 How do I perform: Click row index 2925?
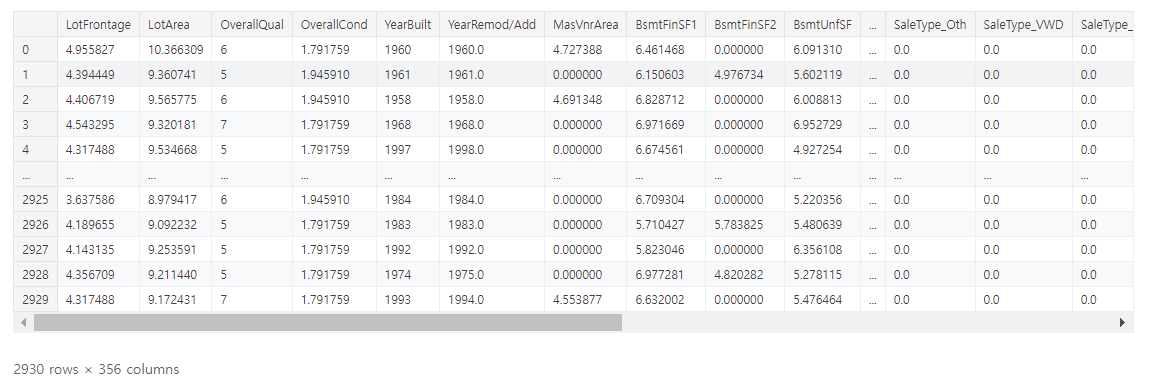tap(35, 200)
